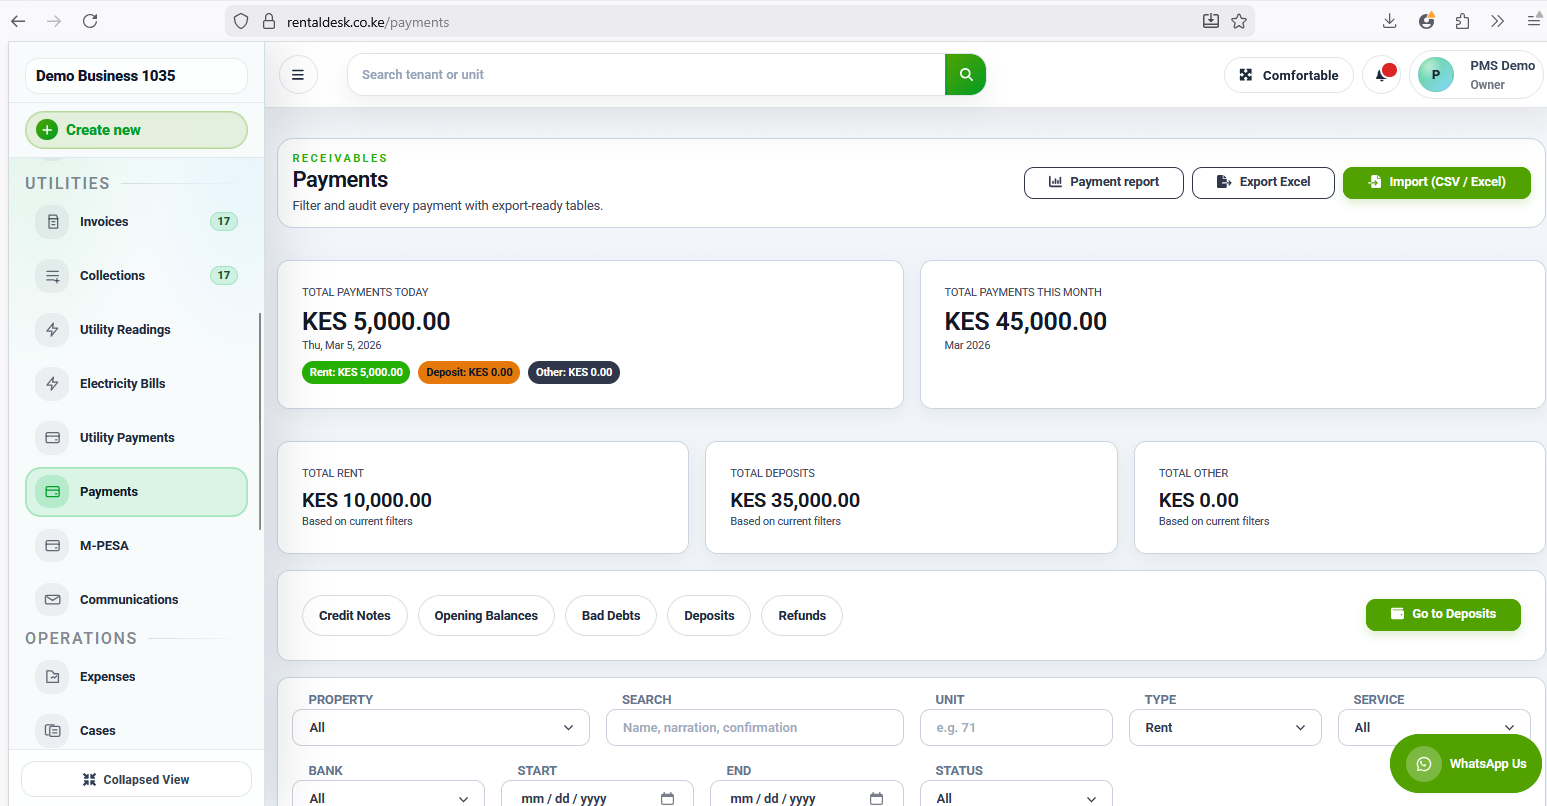This screenshot has height=806, width=1547.
Task: Expand the Property filter dropdown
Action: tap(440, 727)
